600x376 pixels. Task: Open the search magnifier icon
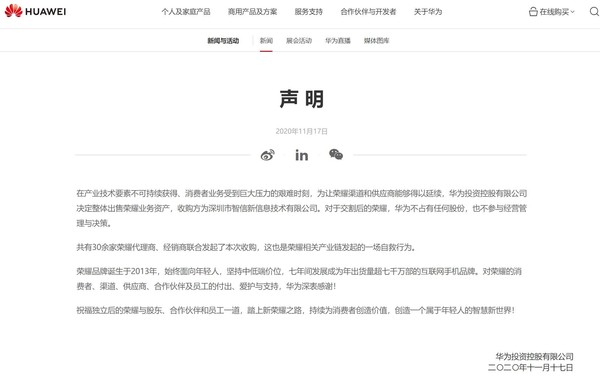tap(594, 11)
